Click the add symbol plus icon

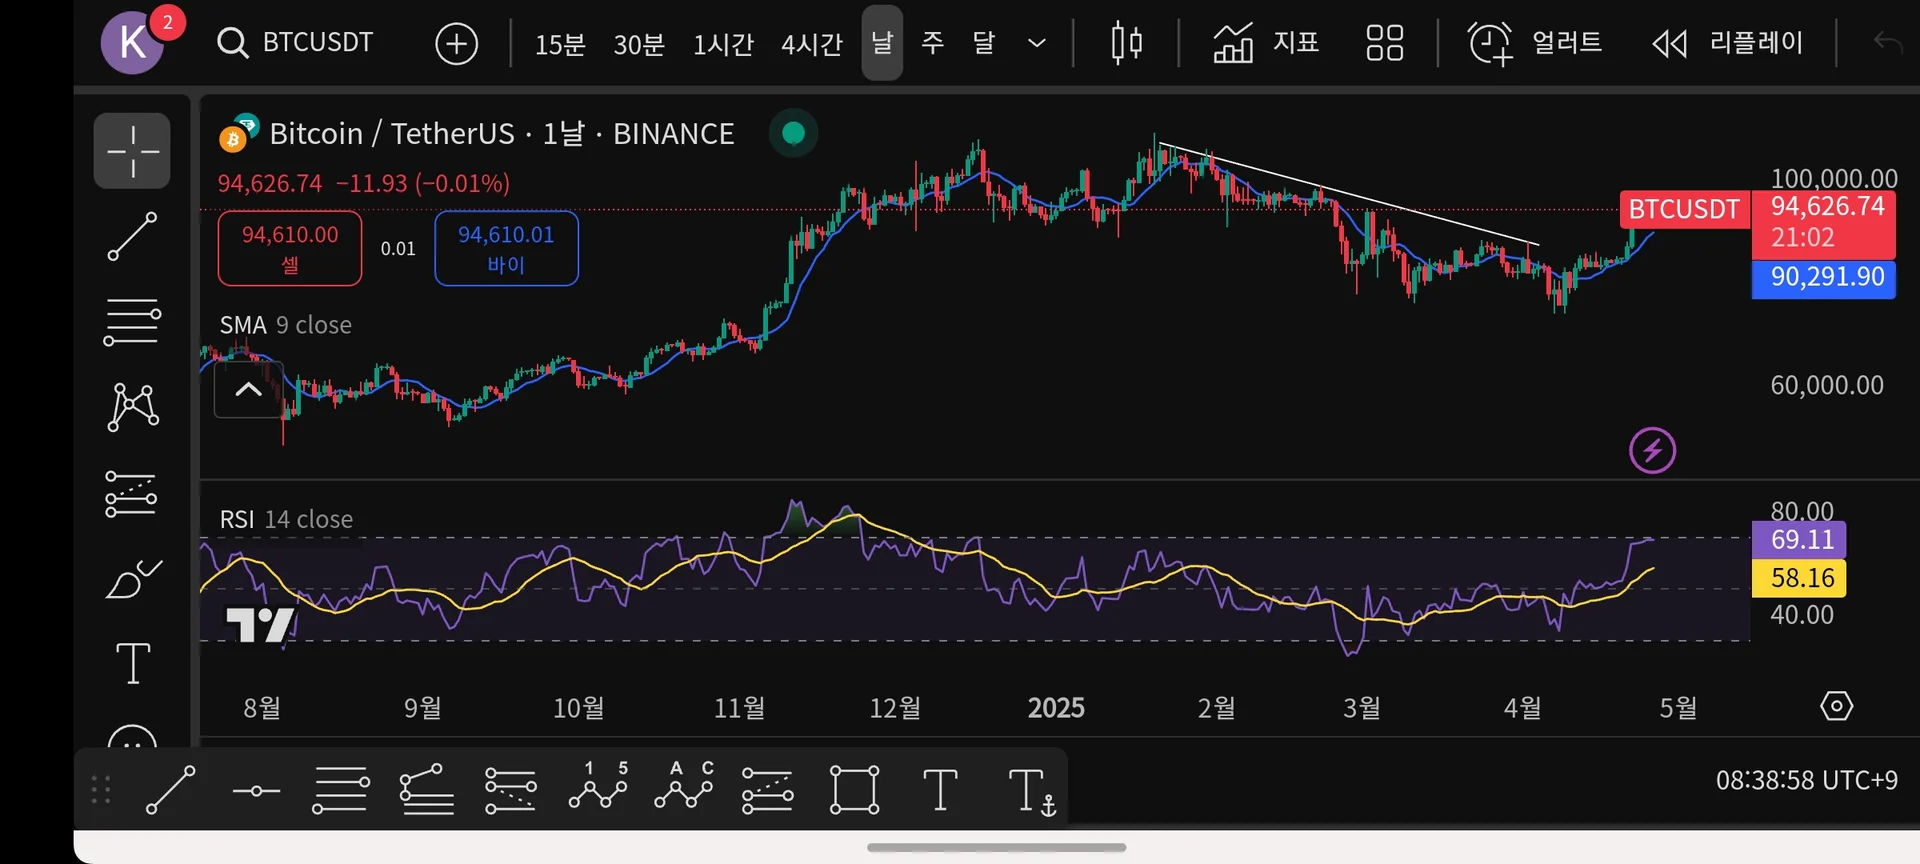(x=456, y=44)
